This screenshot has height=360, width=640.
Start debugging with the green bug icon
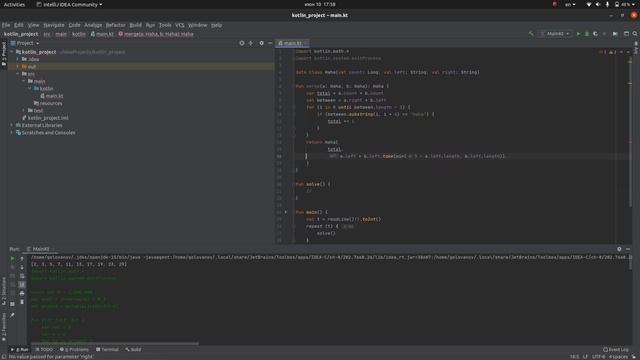pyautogui.click(x=587, y=34)
